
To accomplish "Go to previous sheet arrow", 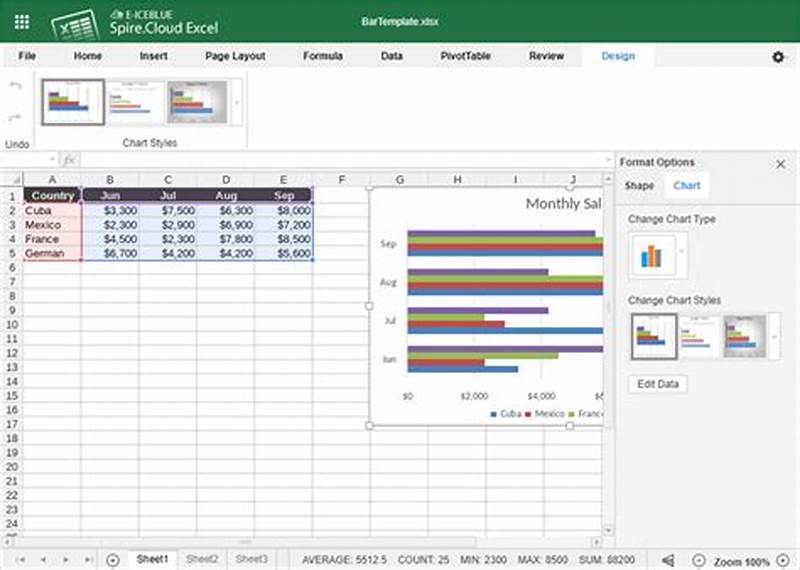I will (x=43, y=560).
